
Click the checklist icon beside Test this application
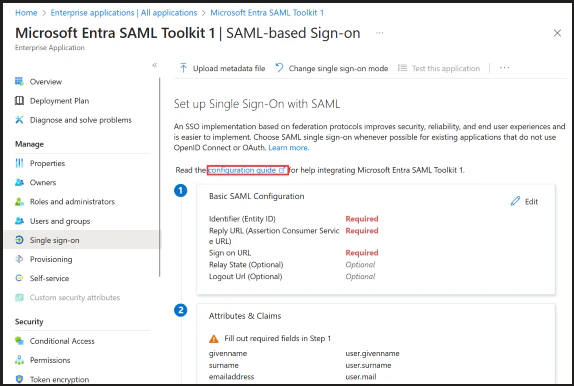(x=402, y=68)
